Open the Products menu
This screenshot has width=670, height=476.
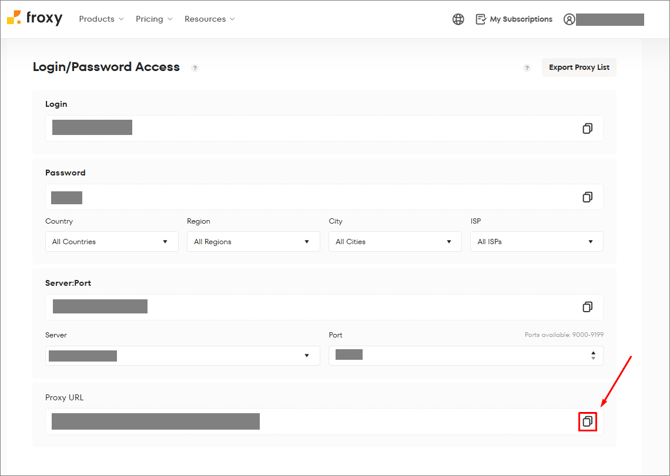(x=101, y=19)
